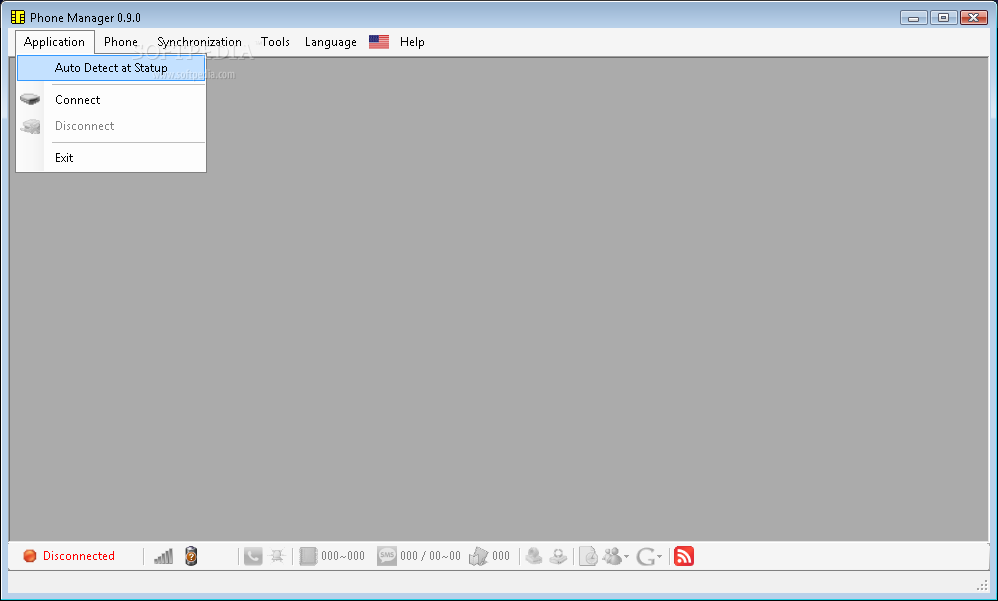Screen dimensions: 998x601
Task: Open the Synchronization menu
Action: click(199, 42)
